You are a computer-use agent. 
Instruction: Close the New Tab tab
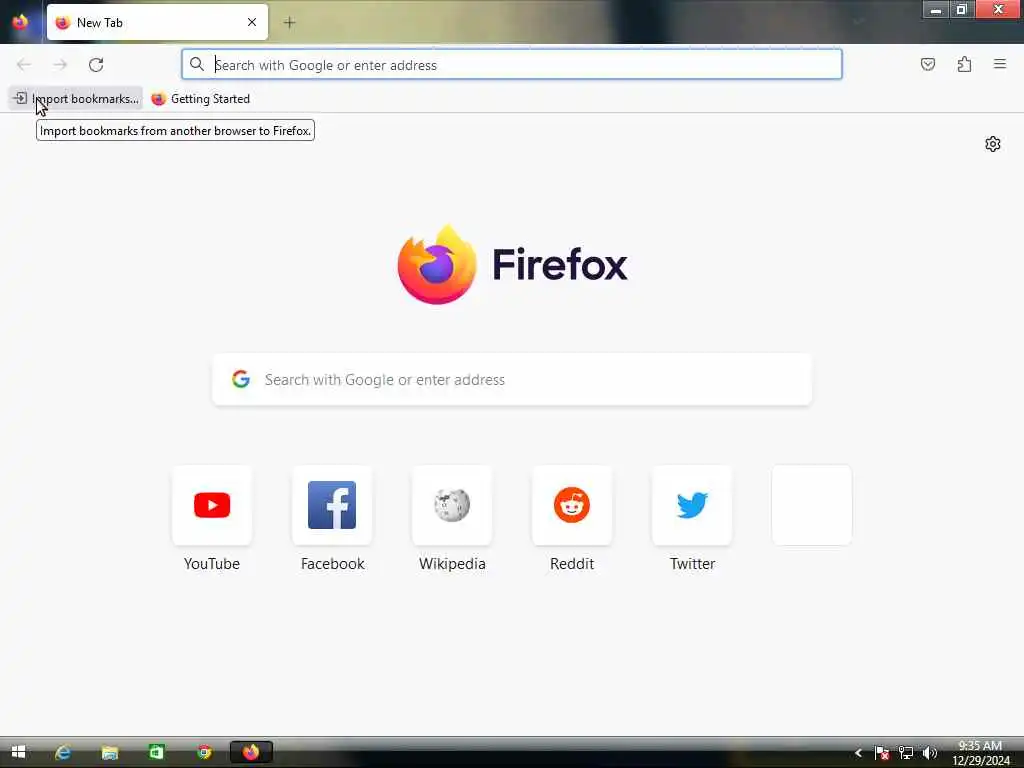(x=252, y=22)
